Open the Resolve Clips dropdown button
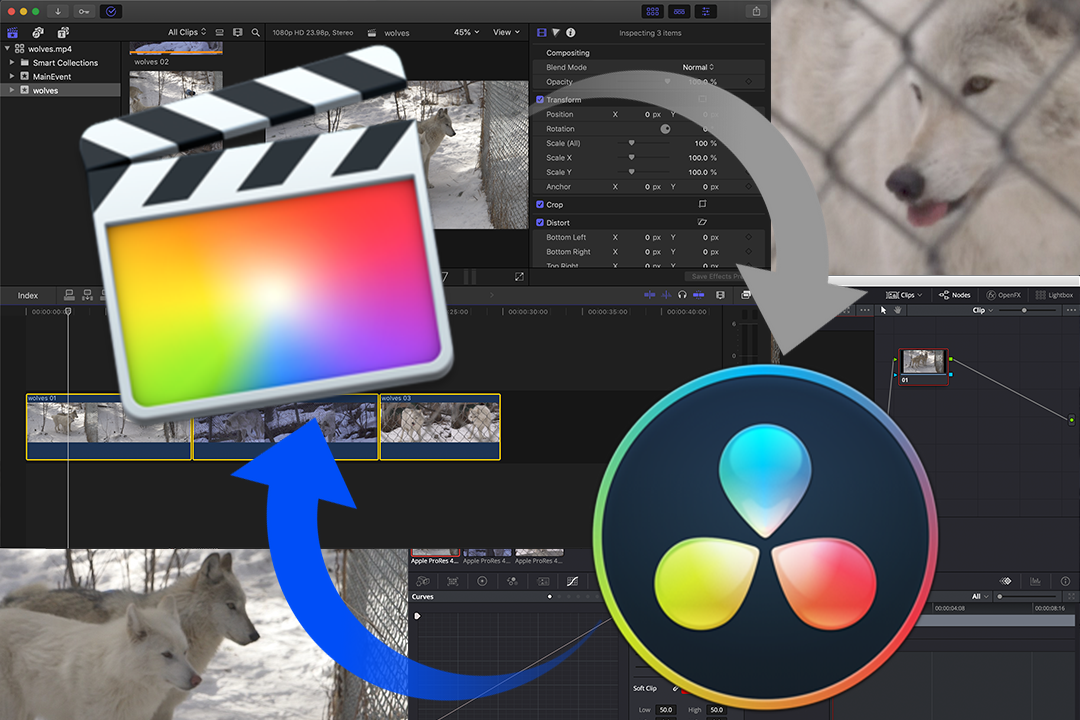This screenshot has width=1080, height=720. coord(904,295)
